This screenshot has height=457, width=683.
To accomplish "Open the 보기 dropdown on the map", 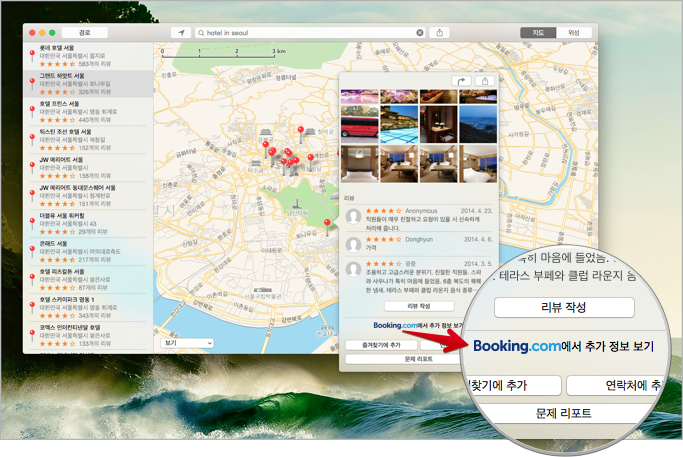I will [187, 343].
